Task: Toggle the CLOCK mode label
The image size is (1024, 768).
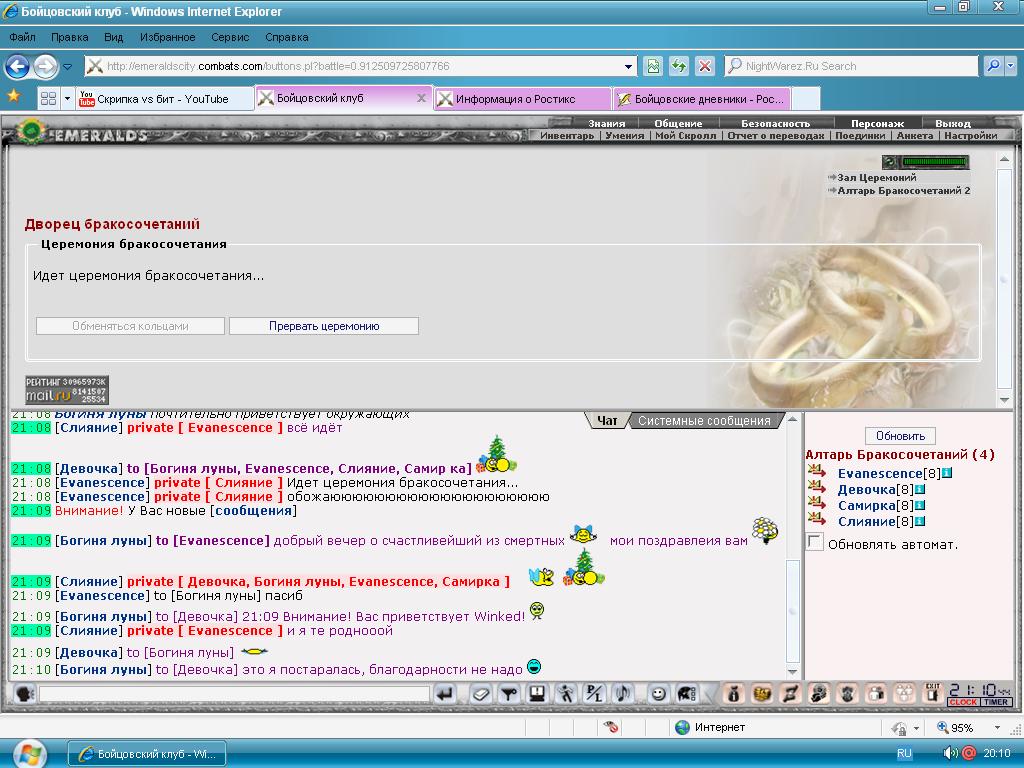Action: 963,702
